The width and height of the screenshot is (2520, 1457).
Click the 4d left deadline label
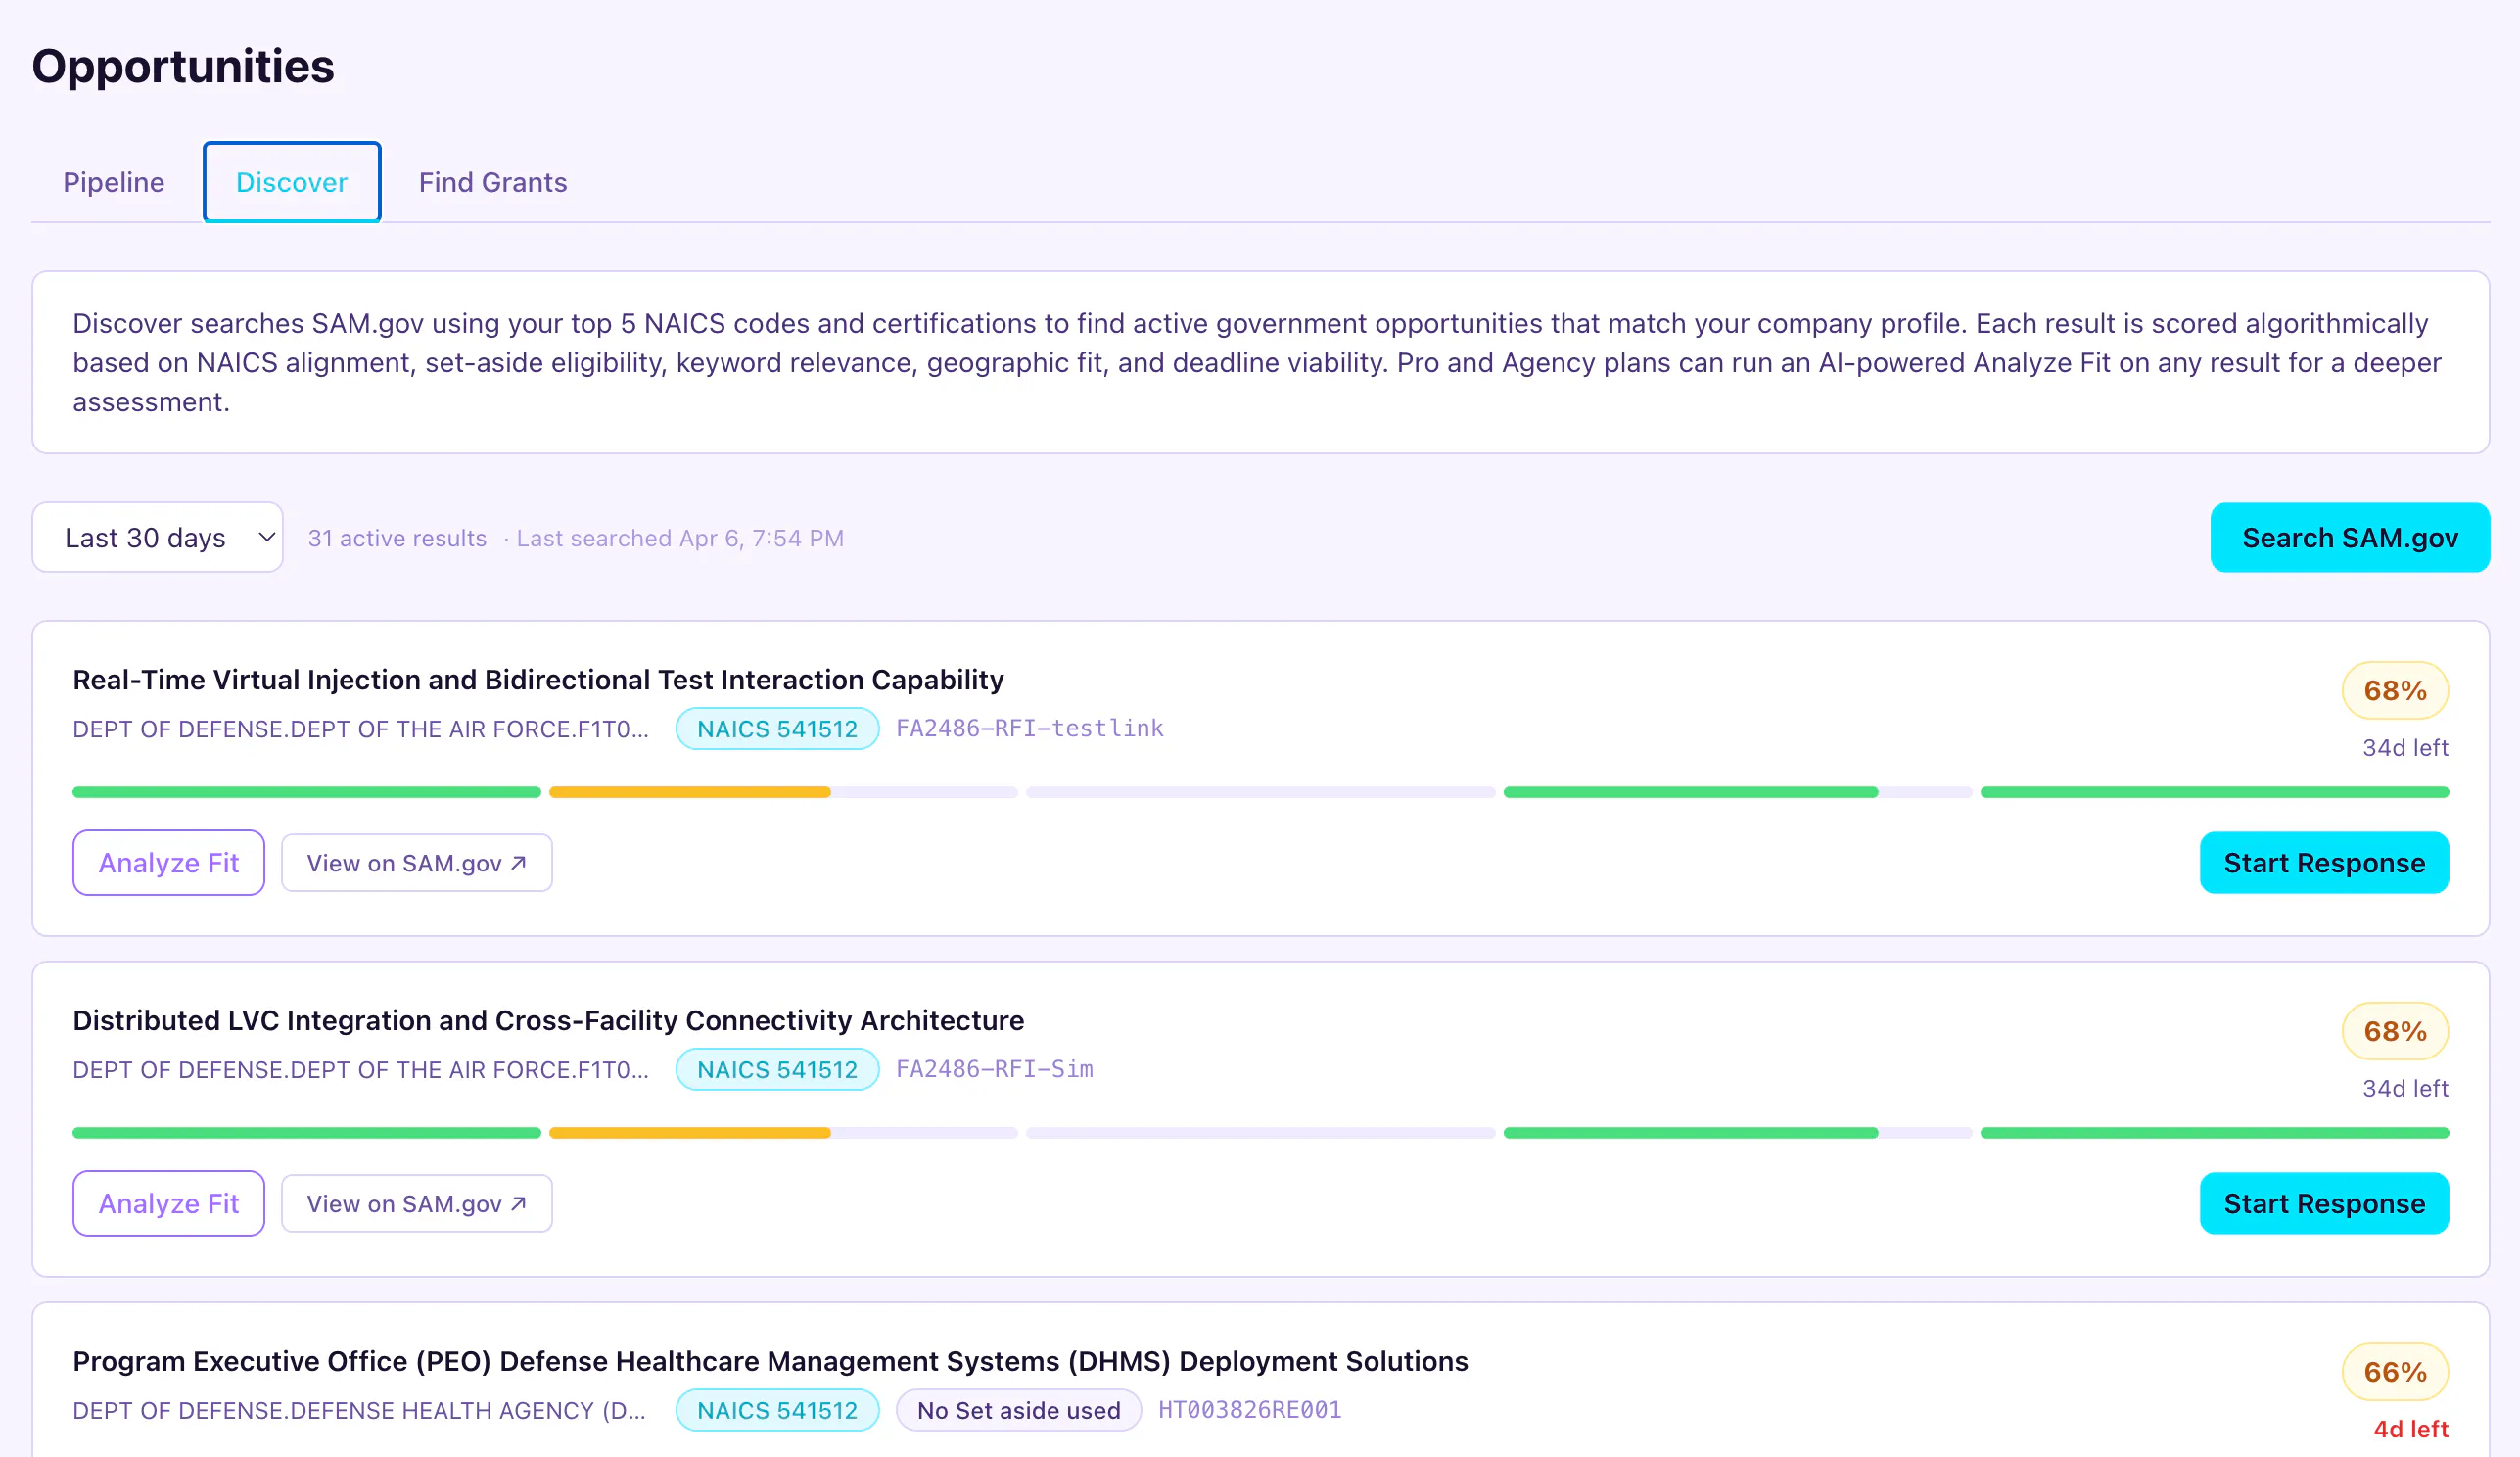[x=2411, y=1429]
